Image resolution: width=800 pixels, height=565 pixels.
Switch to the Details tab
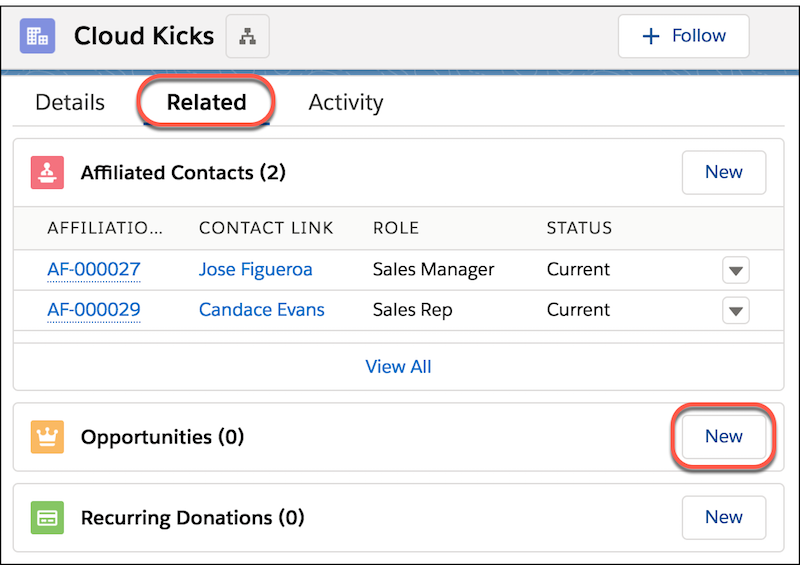(x=70, y=102)
